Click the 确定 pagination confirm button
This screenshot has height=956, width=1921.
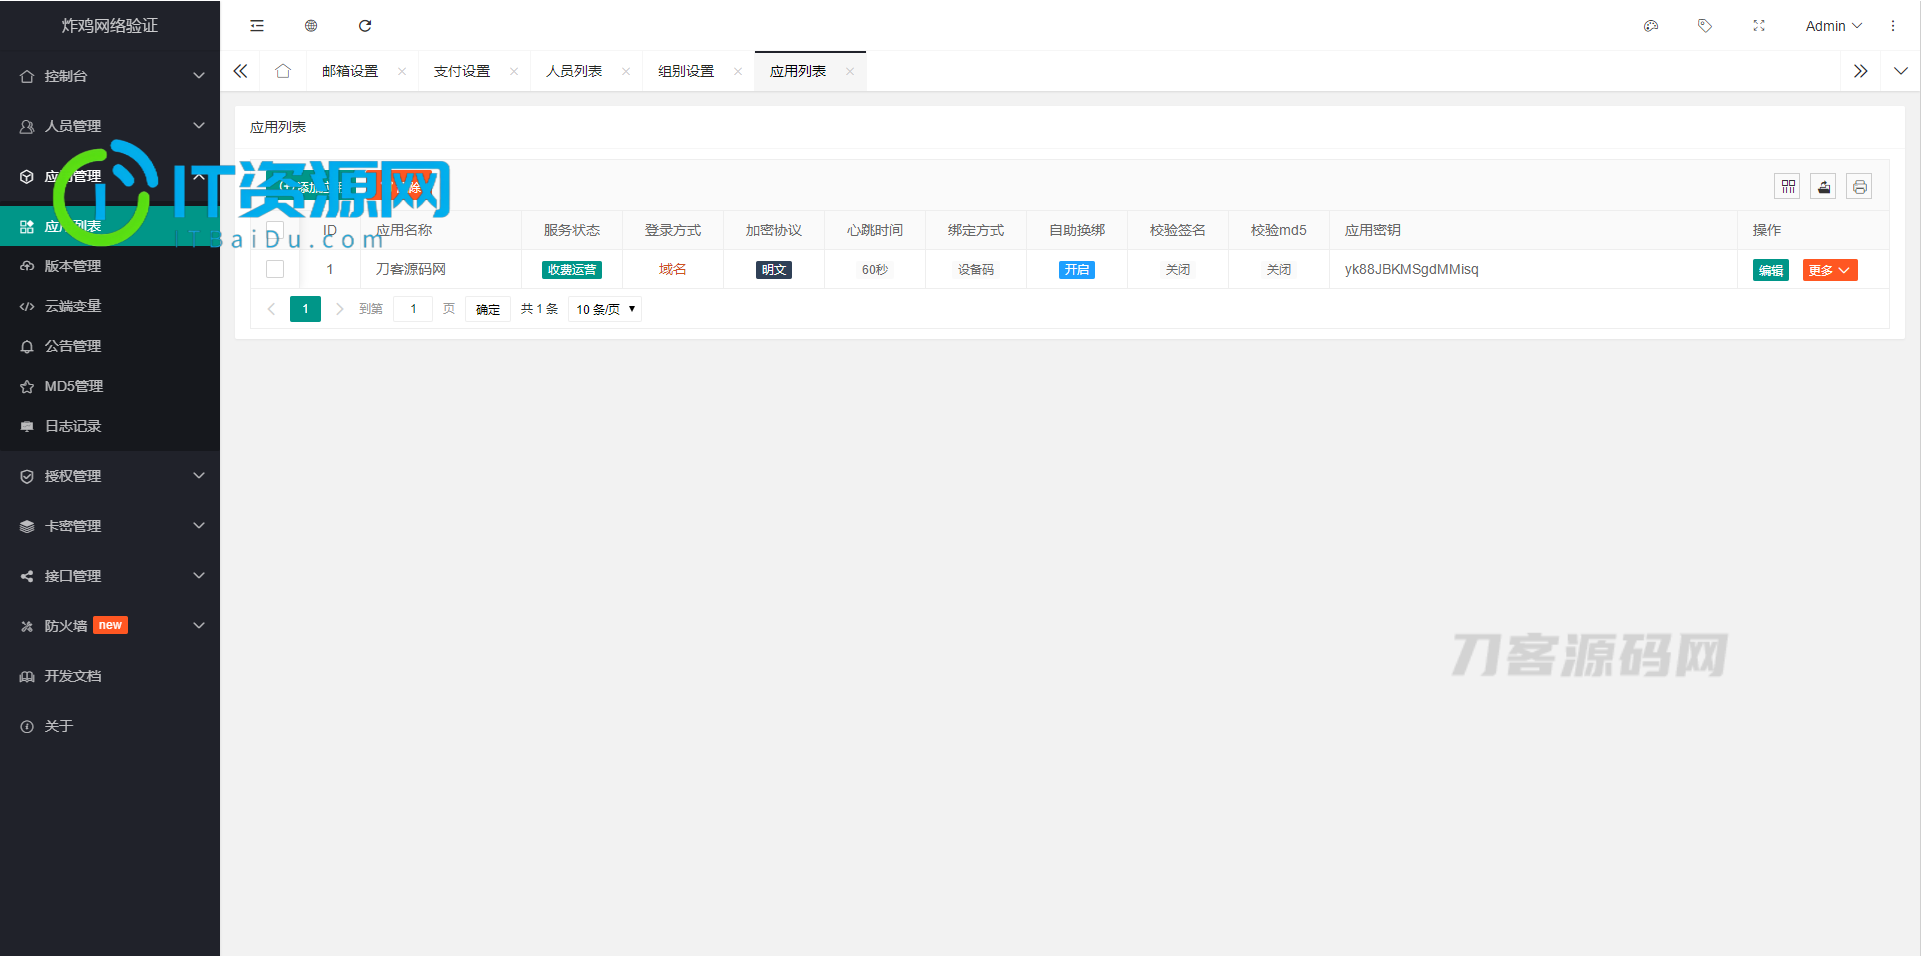coord(488,309)
